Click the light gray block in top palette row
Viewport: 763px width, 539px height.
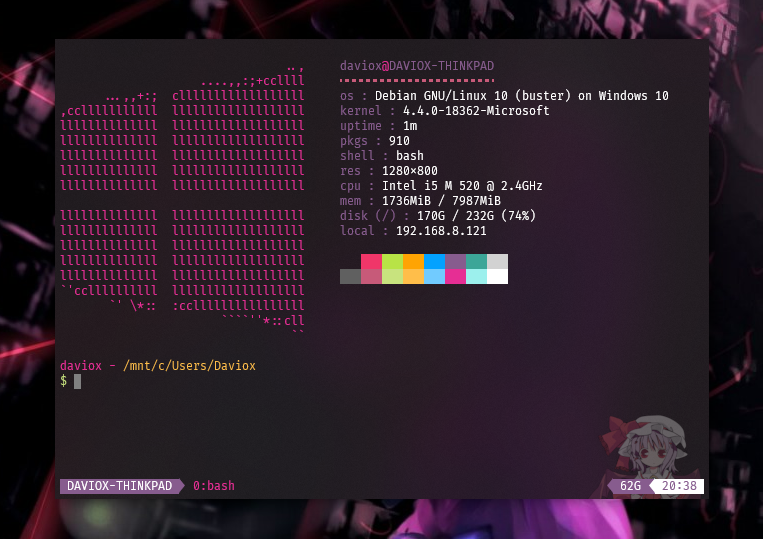497,261
